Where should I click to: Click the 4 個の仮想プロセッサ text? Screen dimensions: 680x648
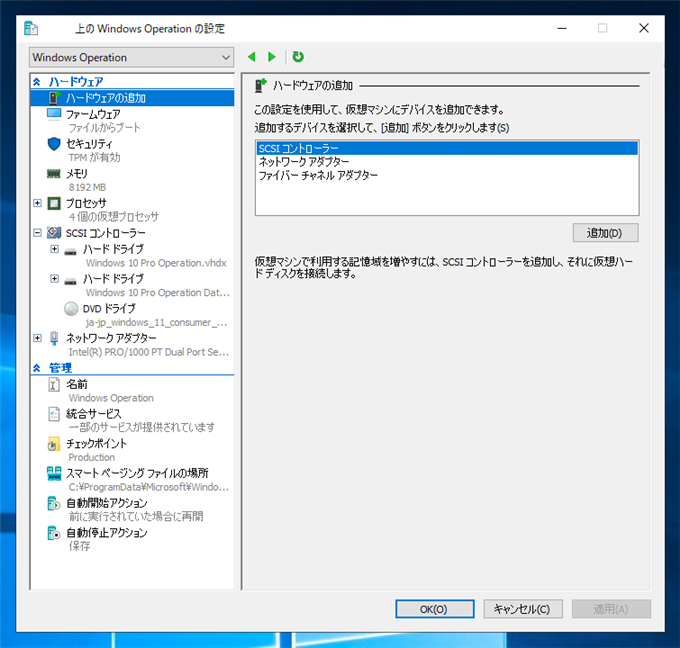pyautogui.click(x=114, y=216)
